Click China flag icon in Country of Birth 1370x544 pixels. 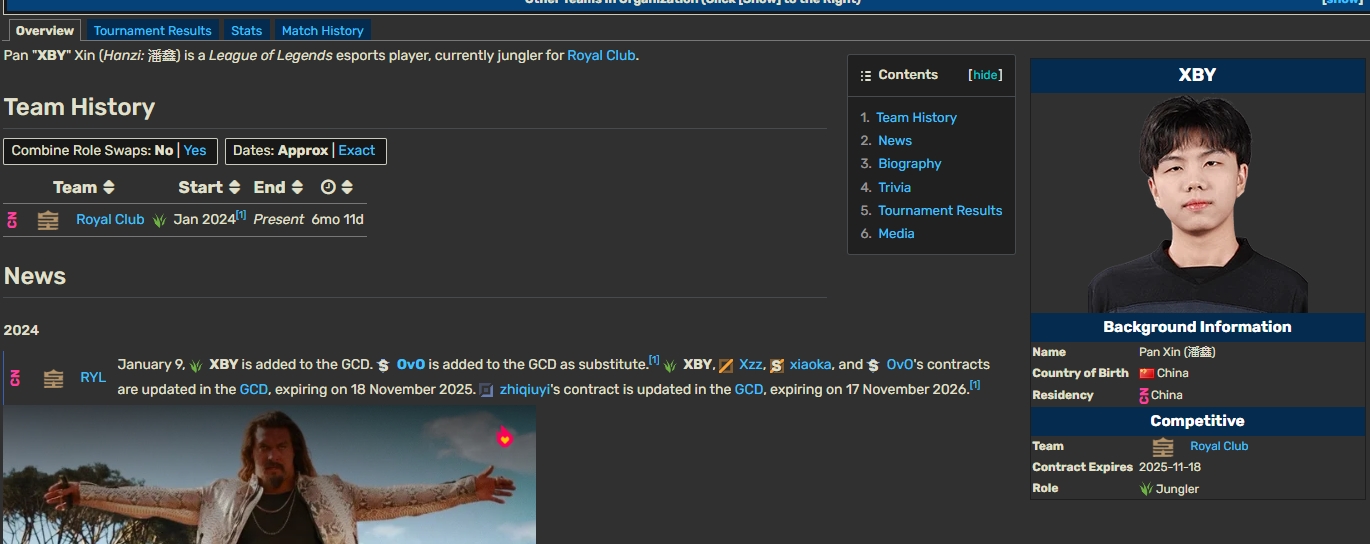[1147, 373]
